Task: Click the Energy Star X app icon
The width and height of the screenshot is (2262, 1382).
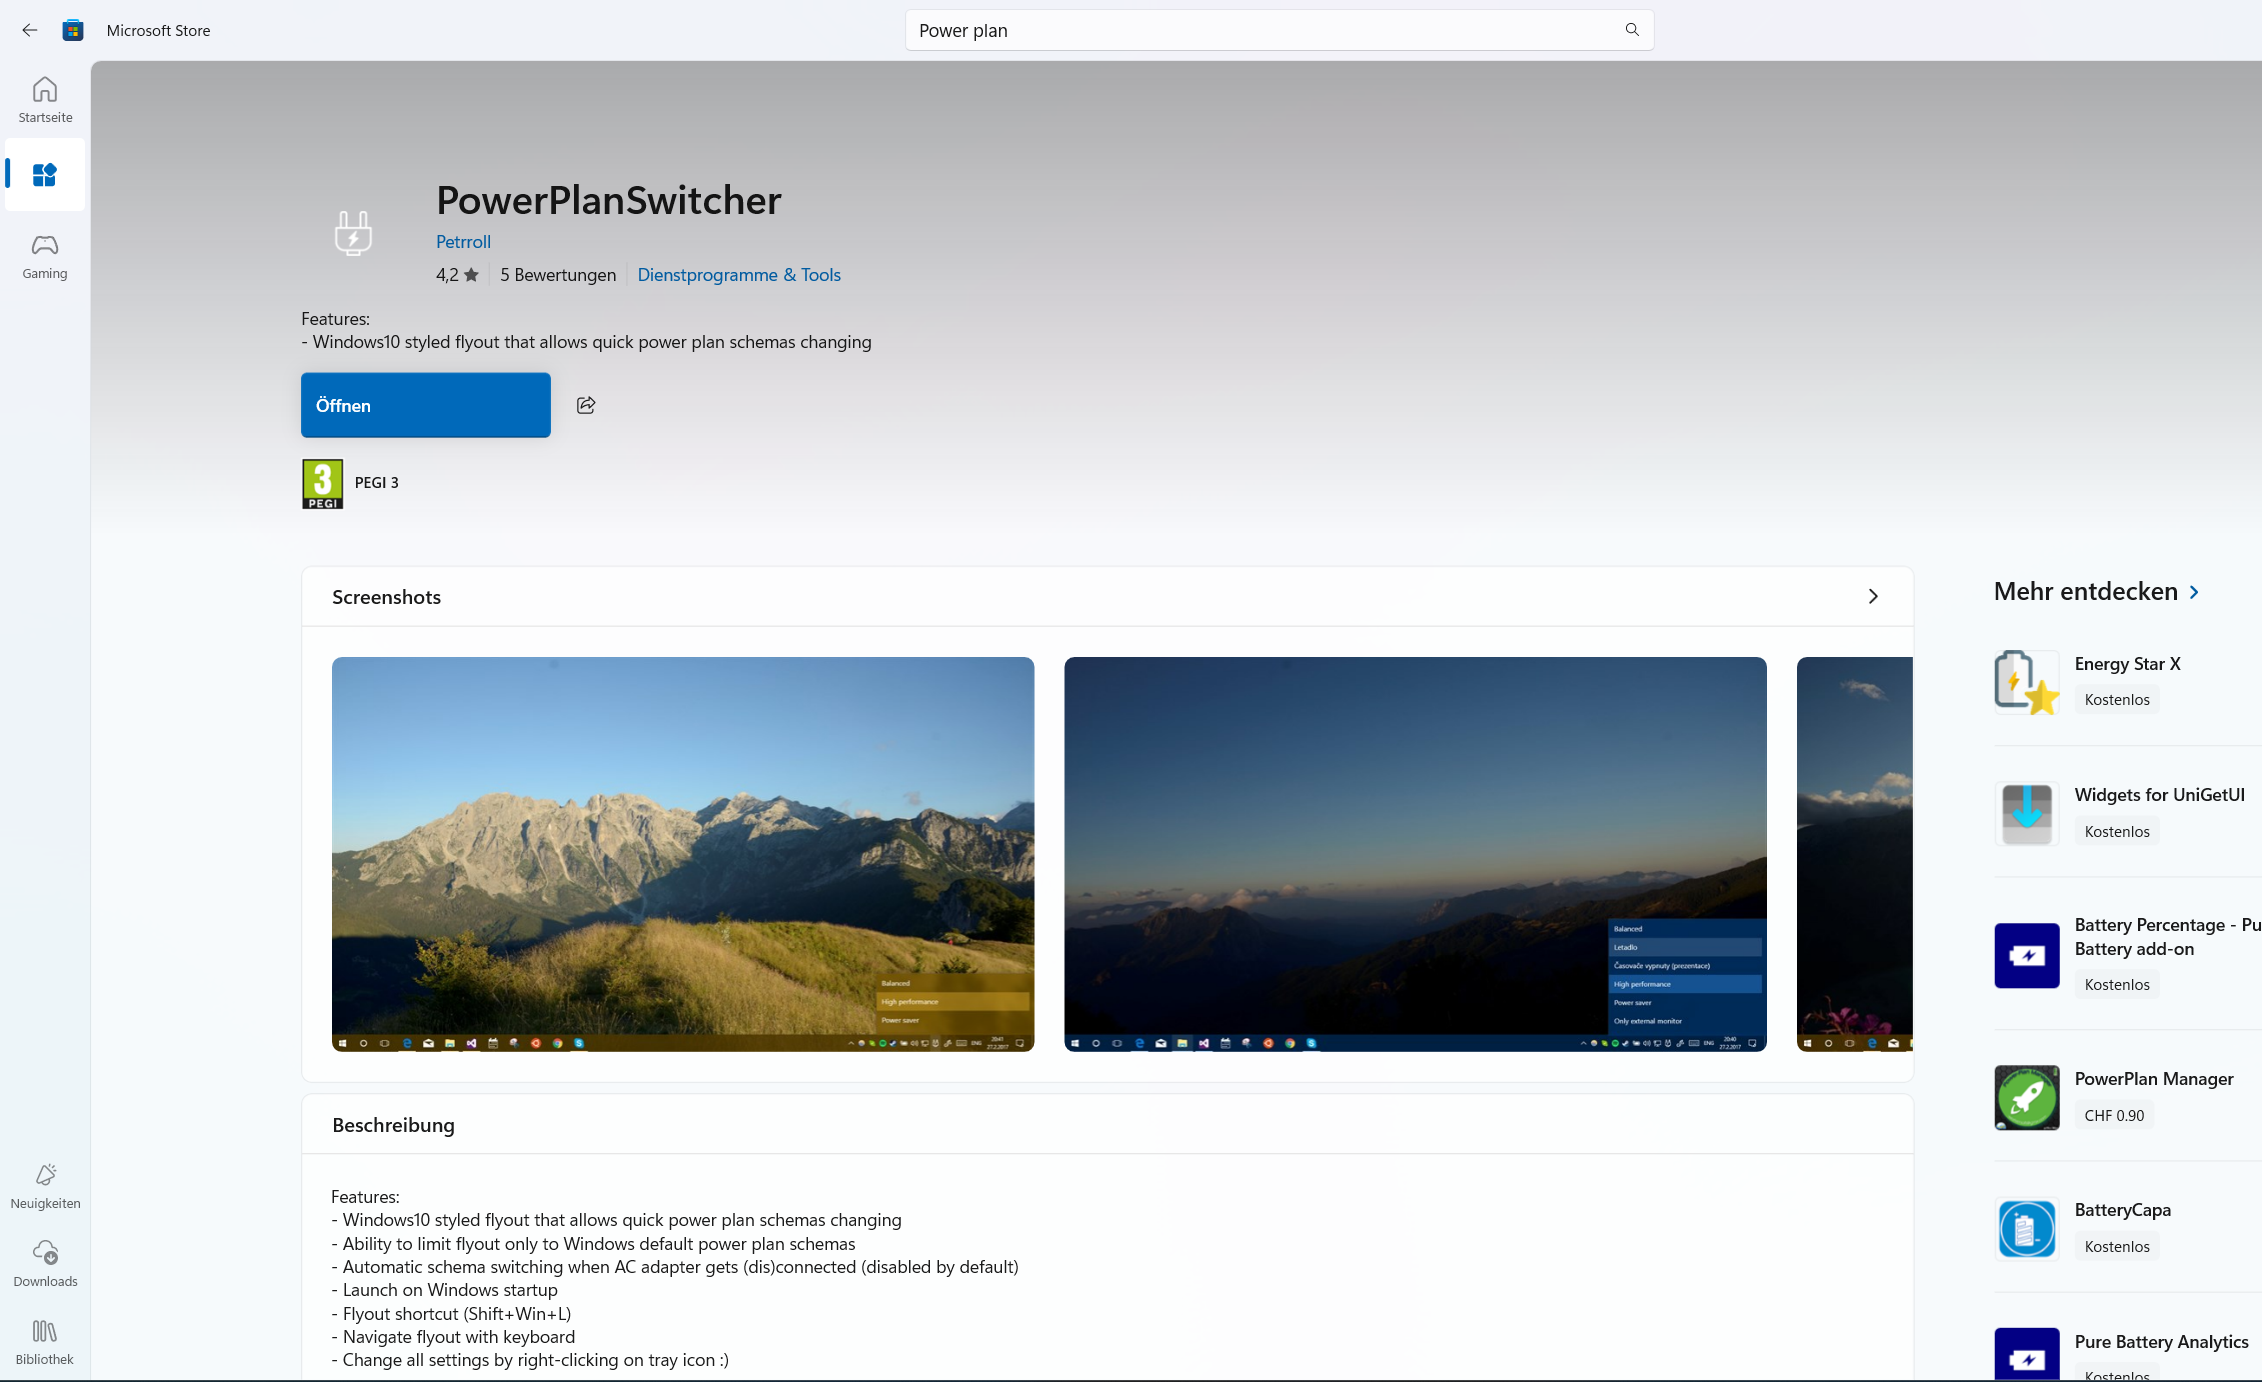Action: click(2026, 682)
